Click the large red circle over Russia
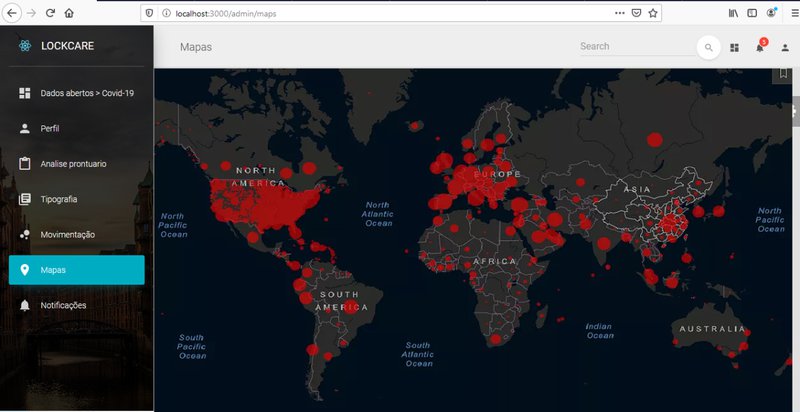Viewport: 800px width, 412px height. pos(655,140)
